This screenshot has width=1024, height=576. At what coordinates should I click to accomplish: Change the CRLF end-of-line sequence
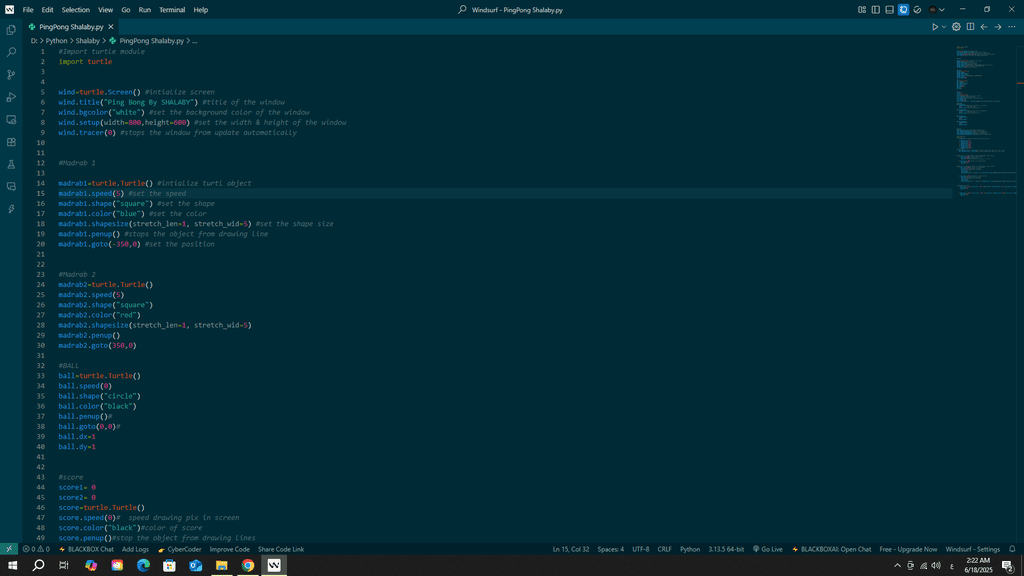pyautogui.click(x=664, y=549)
